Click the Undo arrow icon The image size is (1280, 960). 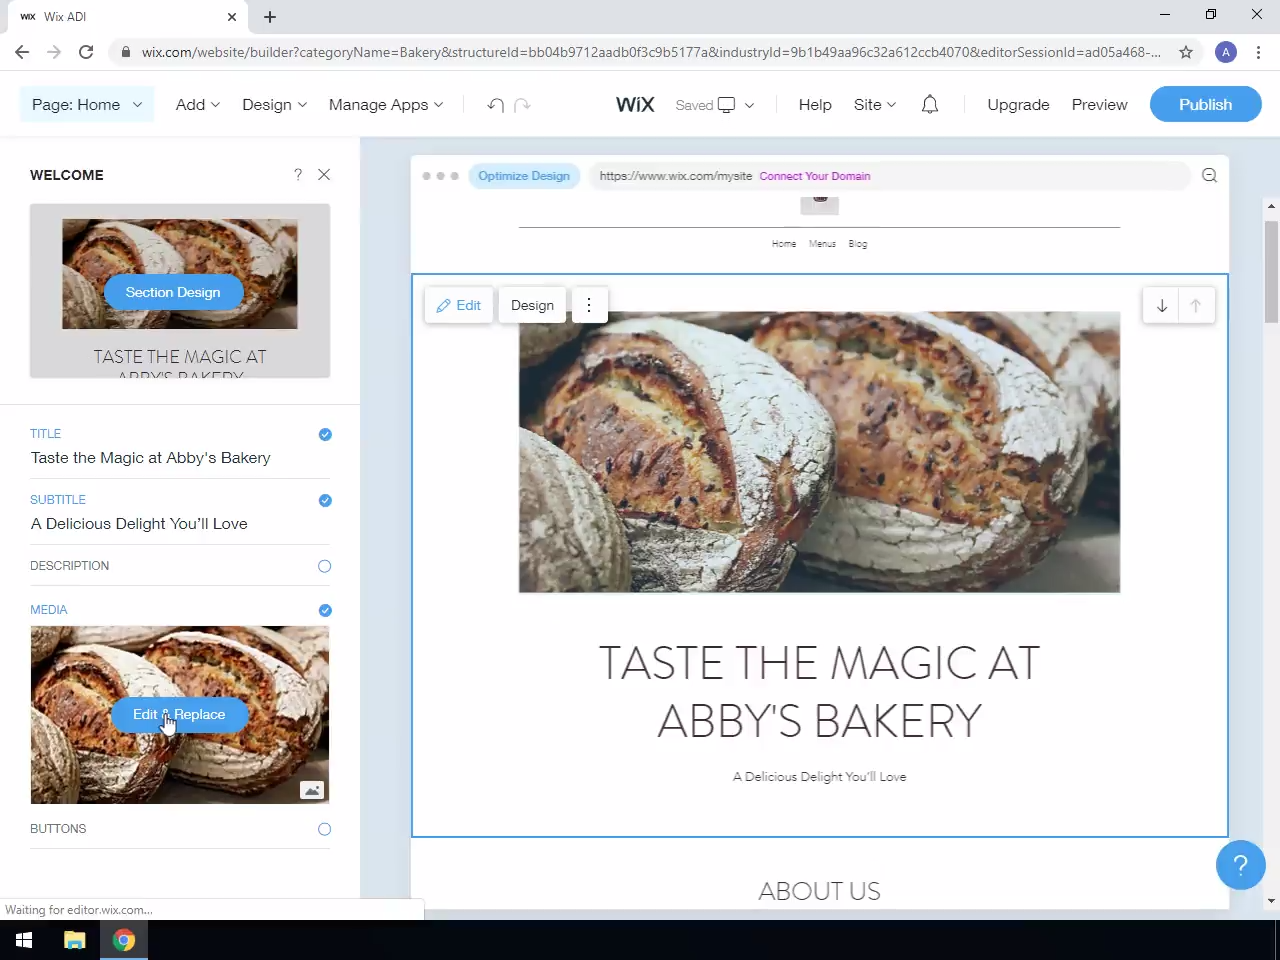point(495,105)
